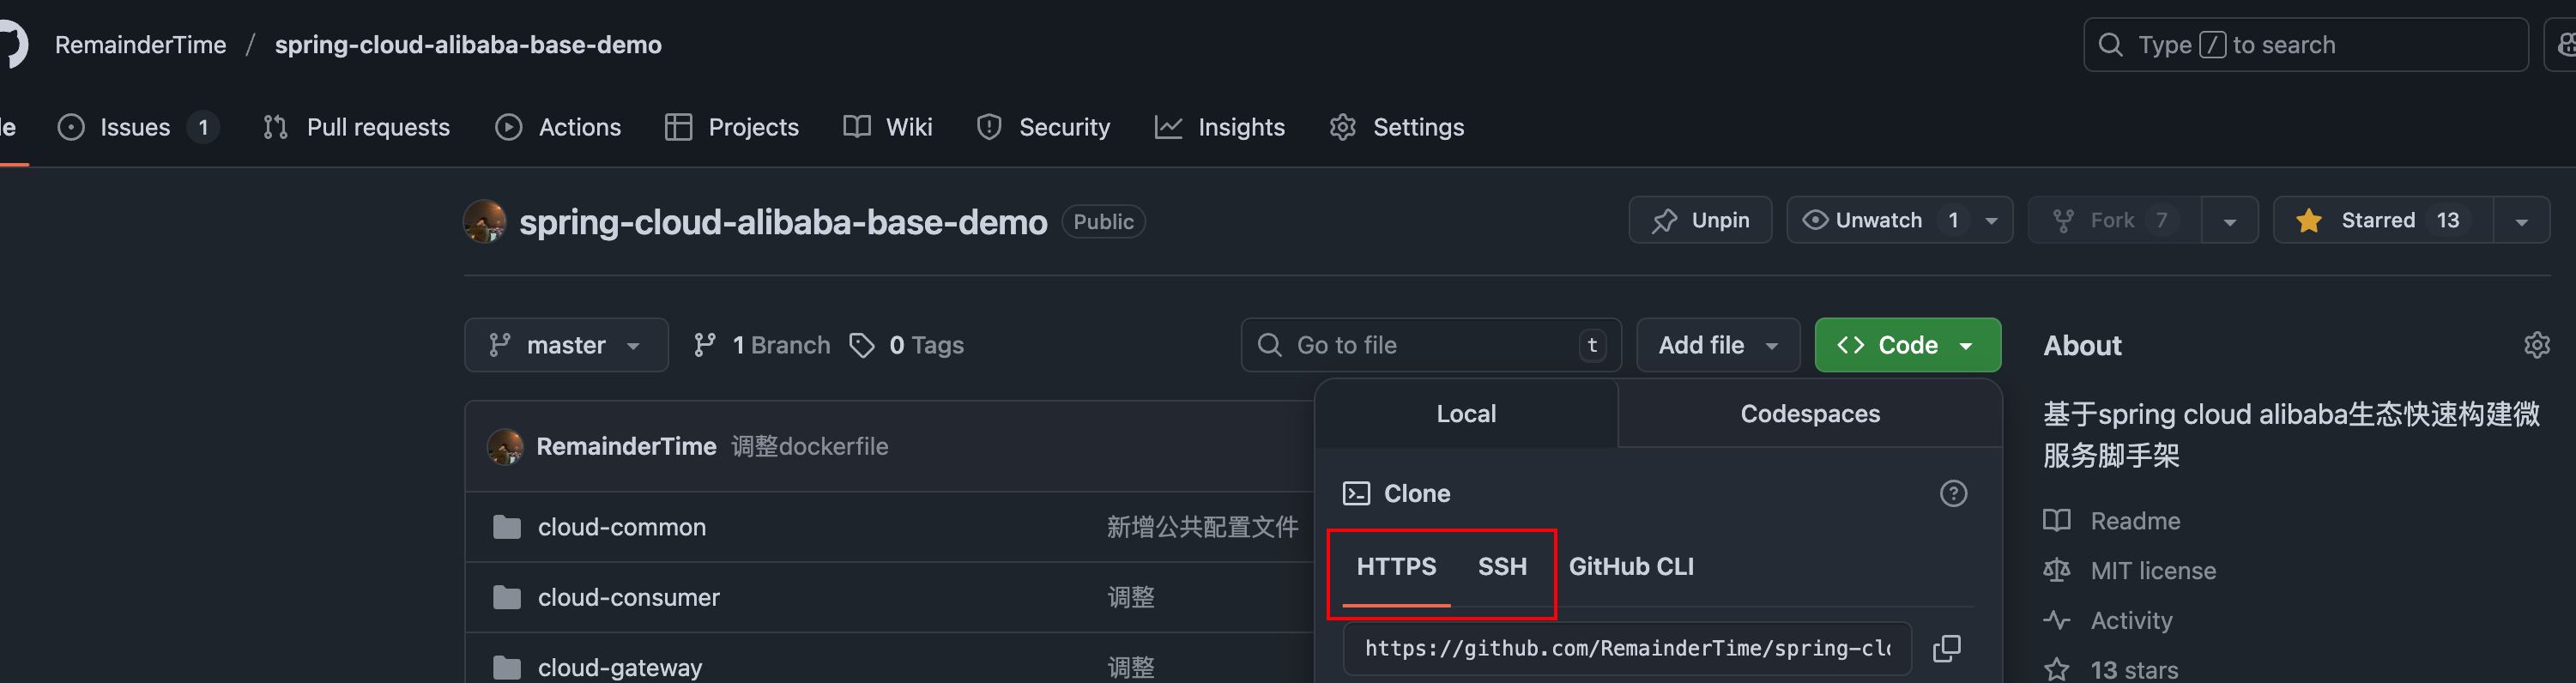Click the commit author avatar thumbnail
The image size is (2576, 683).
point(505,446)
